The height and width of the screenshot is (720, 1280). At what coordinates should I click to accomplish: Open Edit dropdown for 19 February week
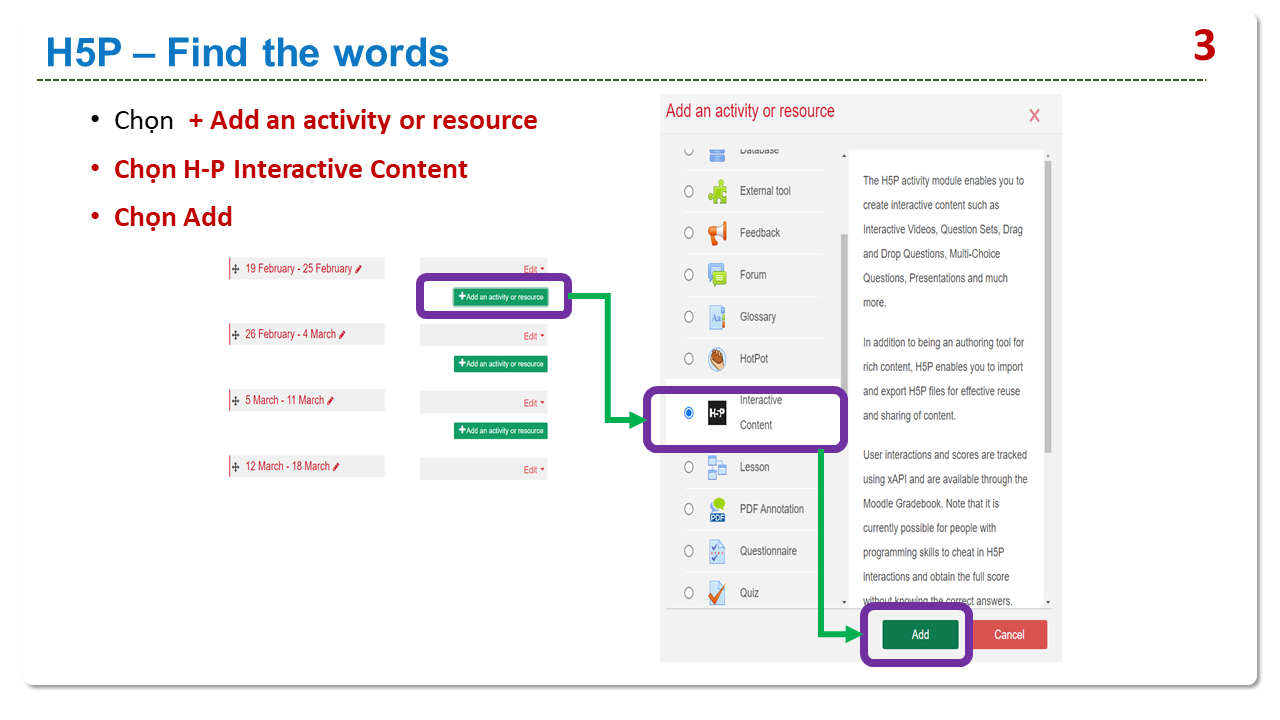534,269
